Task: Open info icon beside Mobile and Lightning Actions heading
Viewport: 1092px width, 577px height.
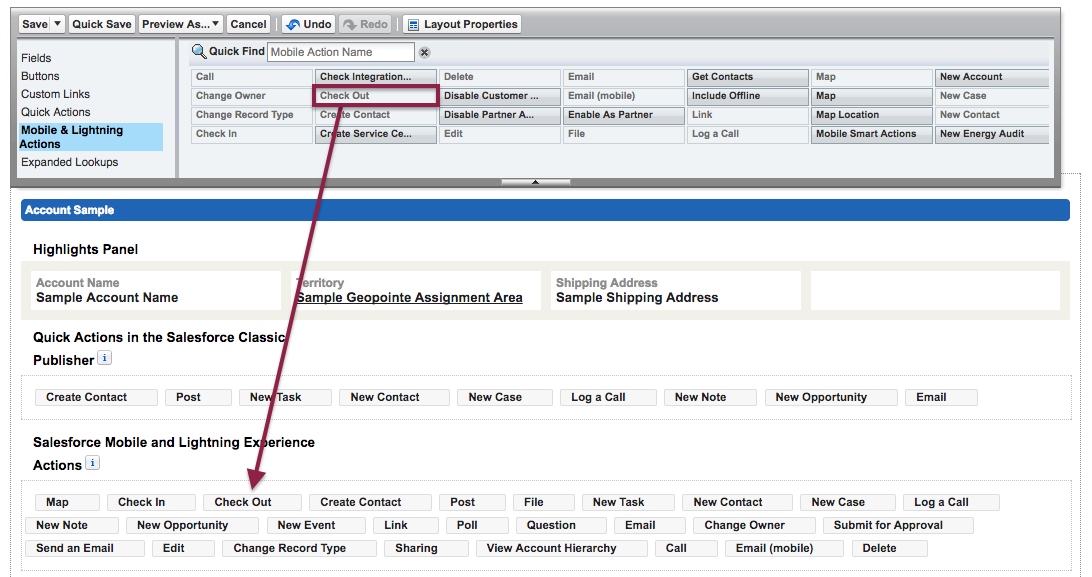Action: 93,463
